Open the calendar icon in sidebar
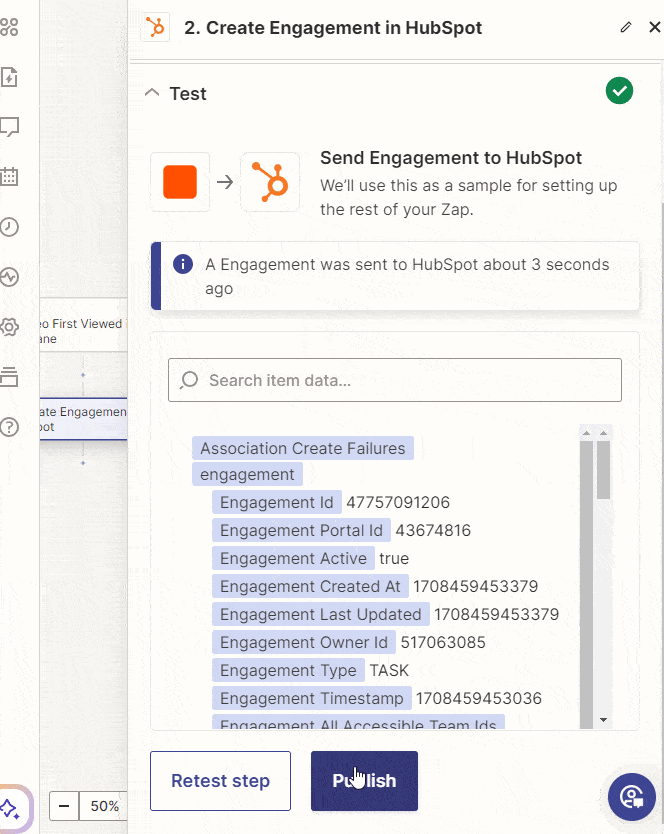 point(9,176)
